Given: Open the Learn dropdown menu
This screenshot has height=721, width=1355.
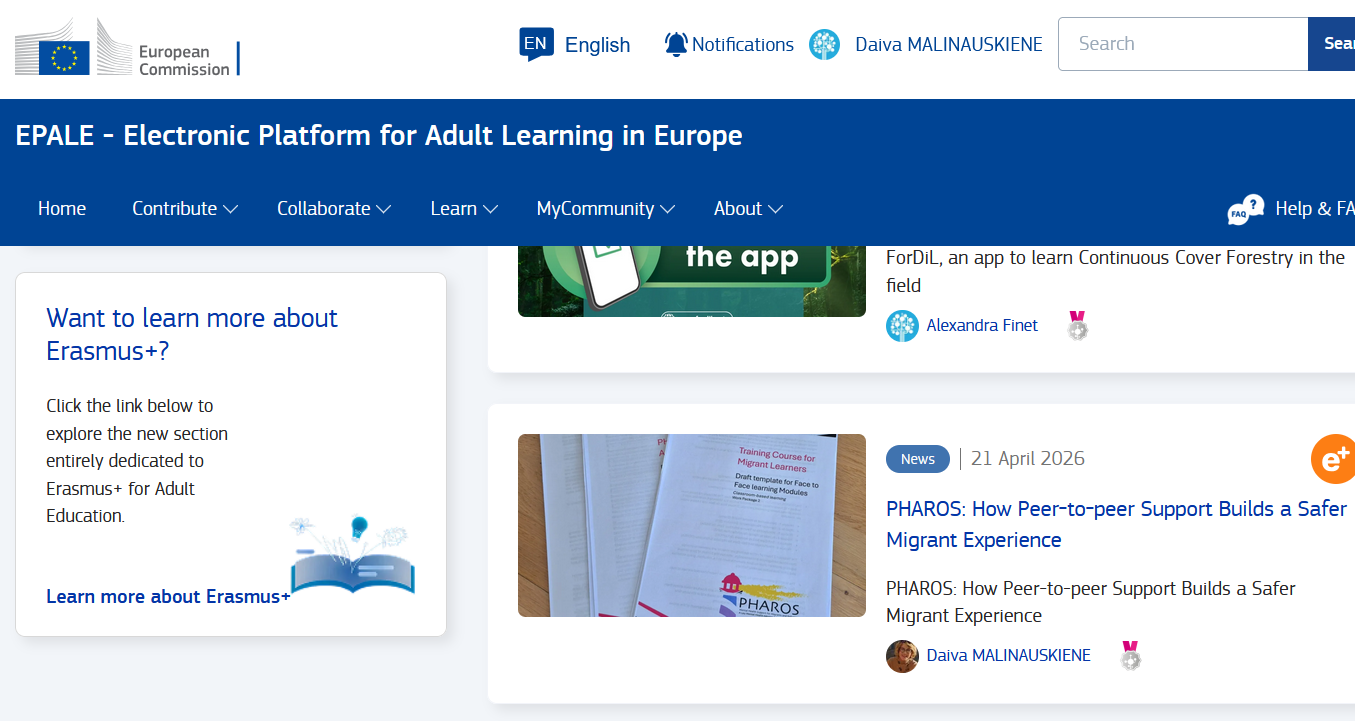Looking at the screenshot, I should (464, 208).
